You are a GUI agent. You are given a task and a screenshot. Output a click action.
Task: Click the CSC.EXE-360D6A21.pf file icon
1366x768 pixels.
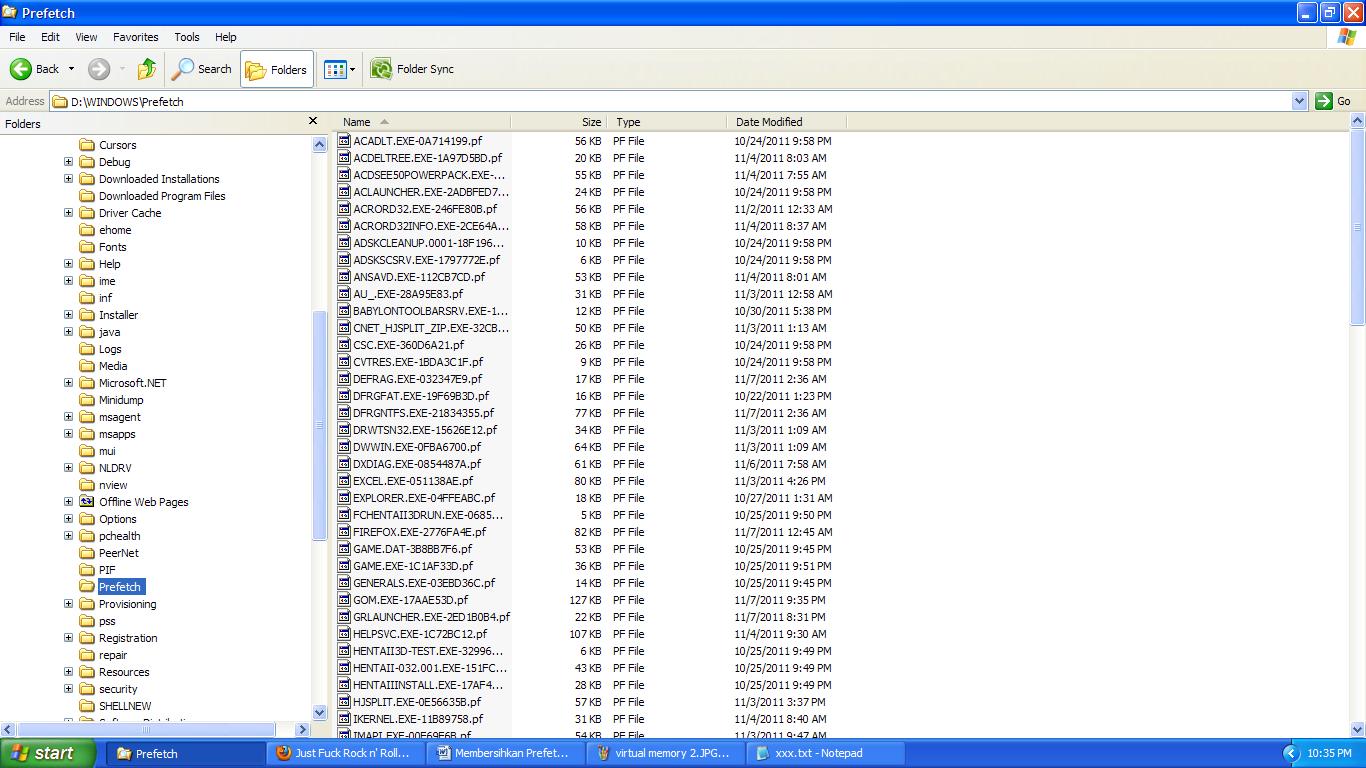point(344,345)
